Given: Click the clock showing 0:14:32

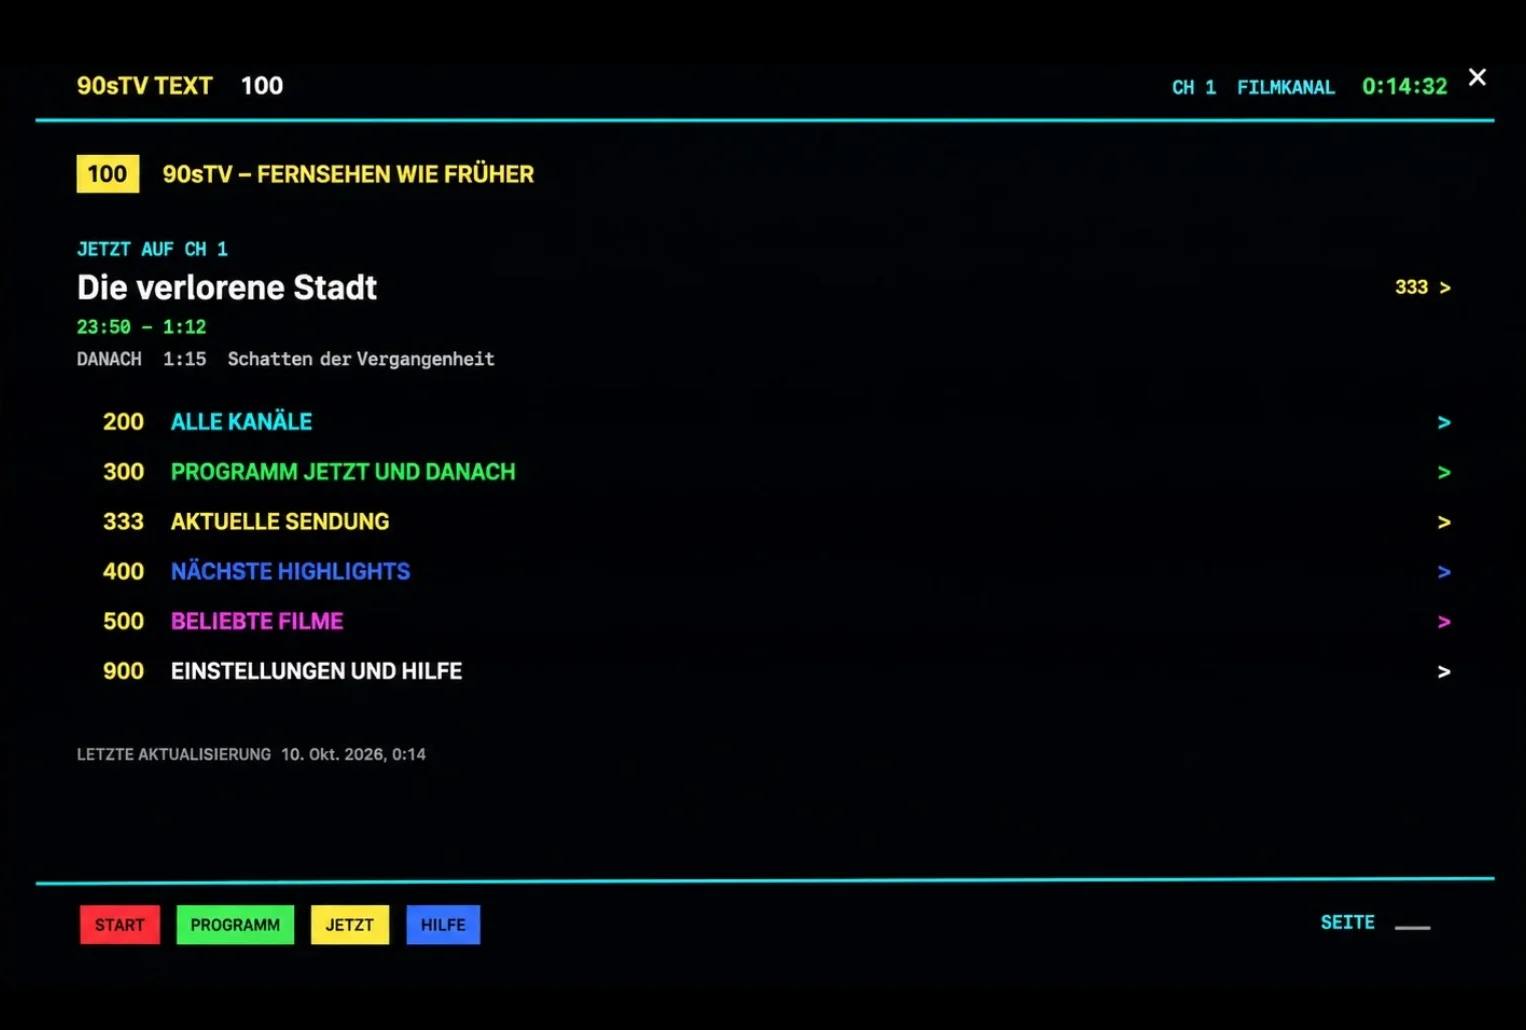Looking at the screenshot, I should (x=1405, y=87).
